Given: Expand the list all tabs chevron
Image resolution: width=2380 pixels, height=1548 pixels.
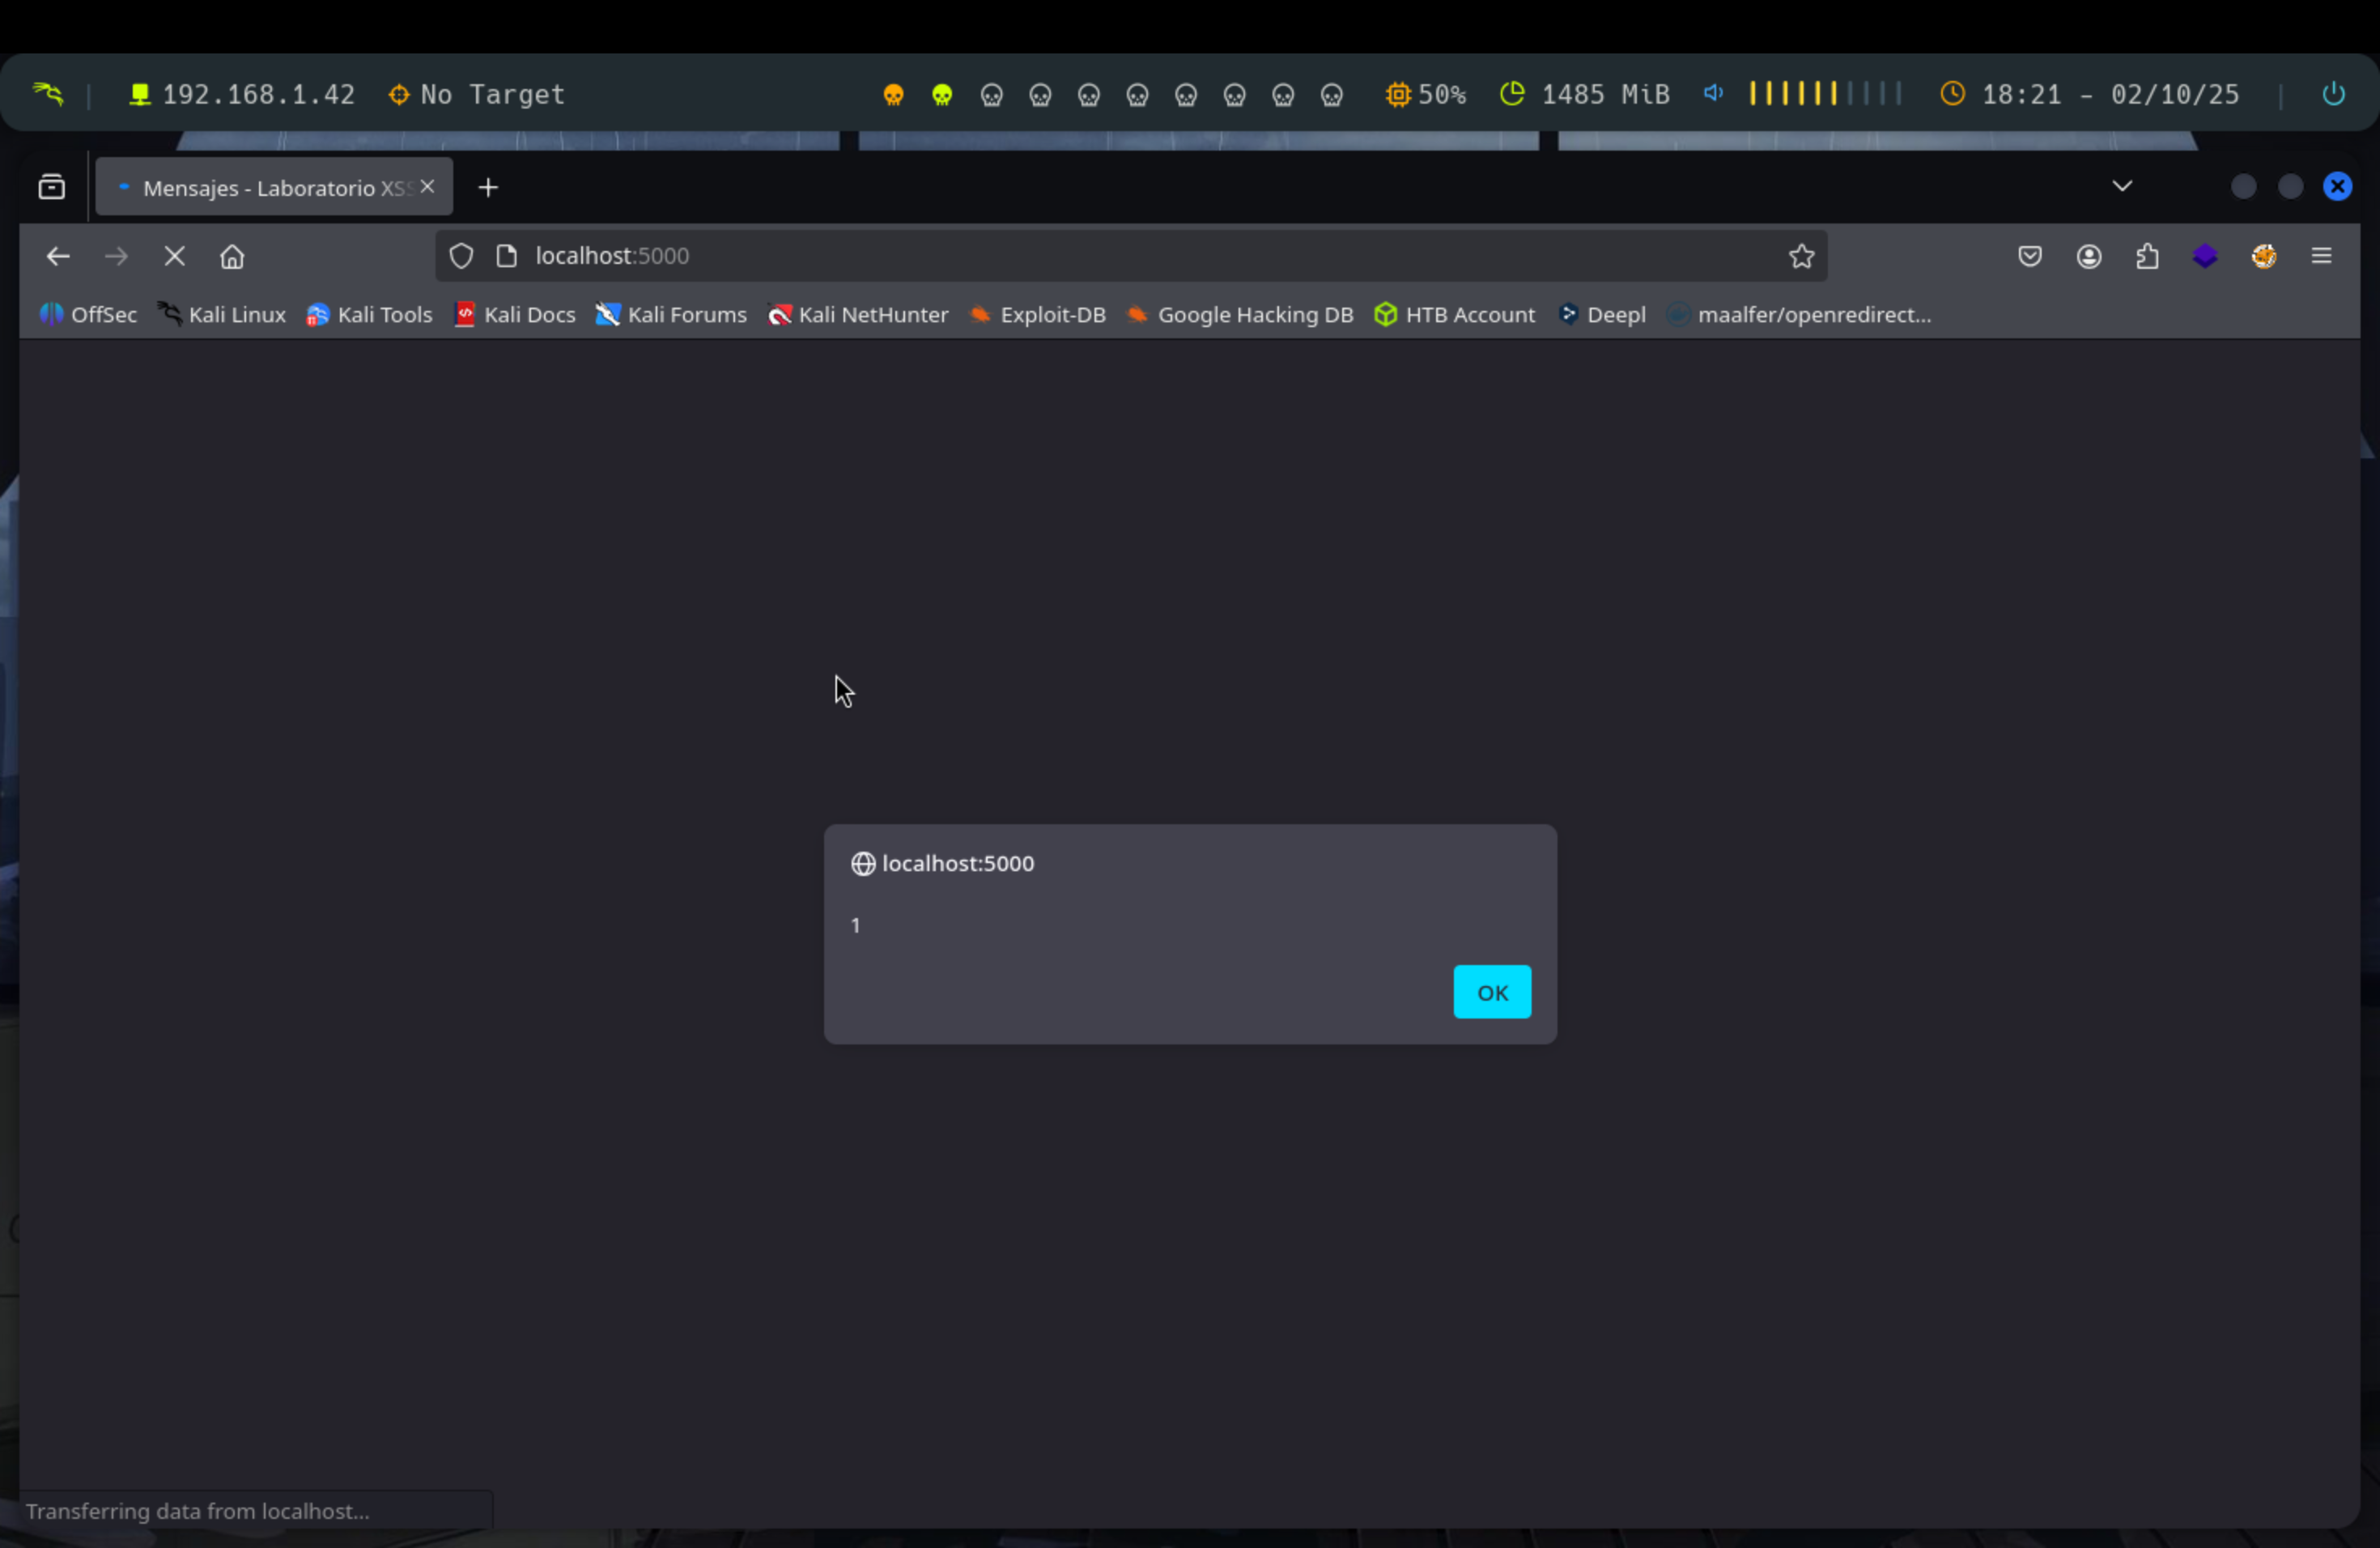Looking at the screenshot, I should 2122,187.
